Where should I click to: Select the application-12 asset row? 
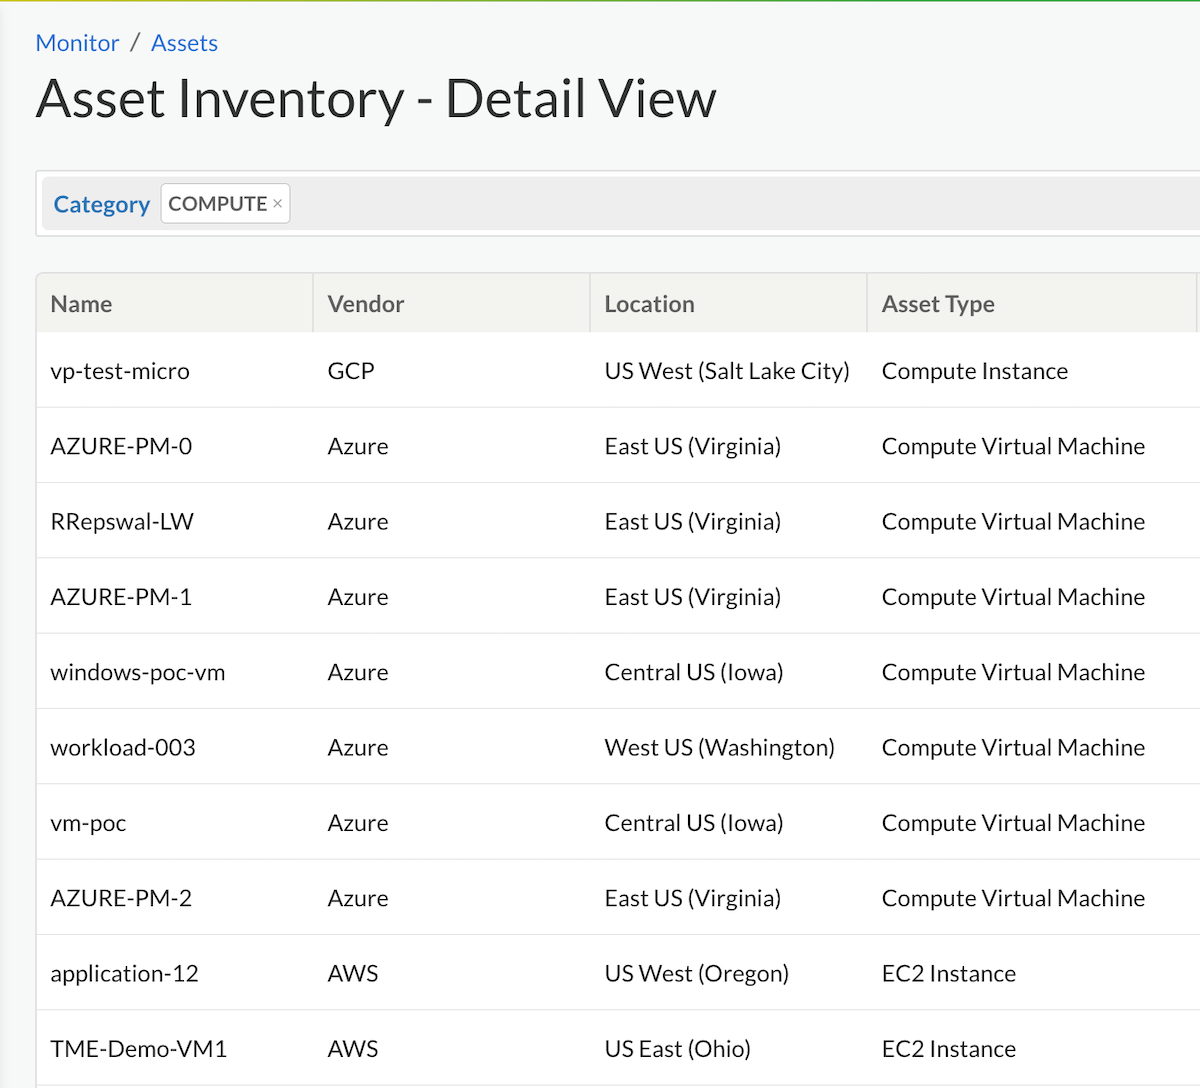pyautogui.click(x=124, y=974)
